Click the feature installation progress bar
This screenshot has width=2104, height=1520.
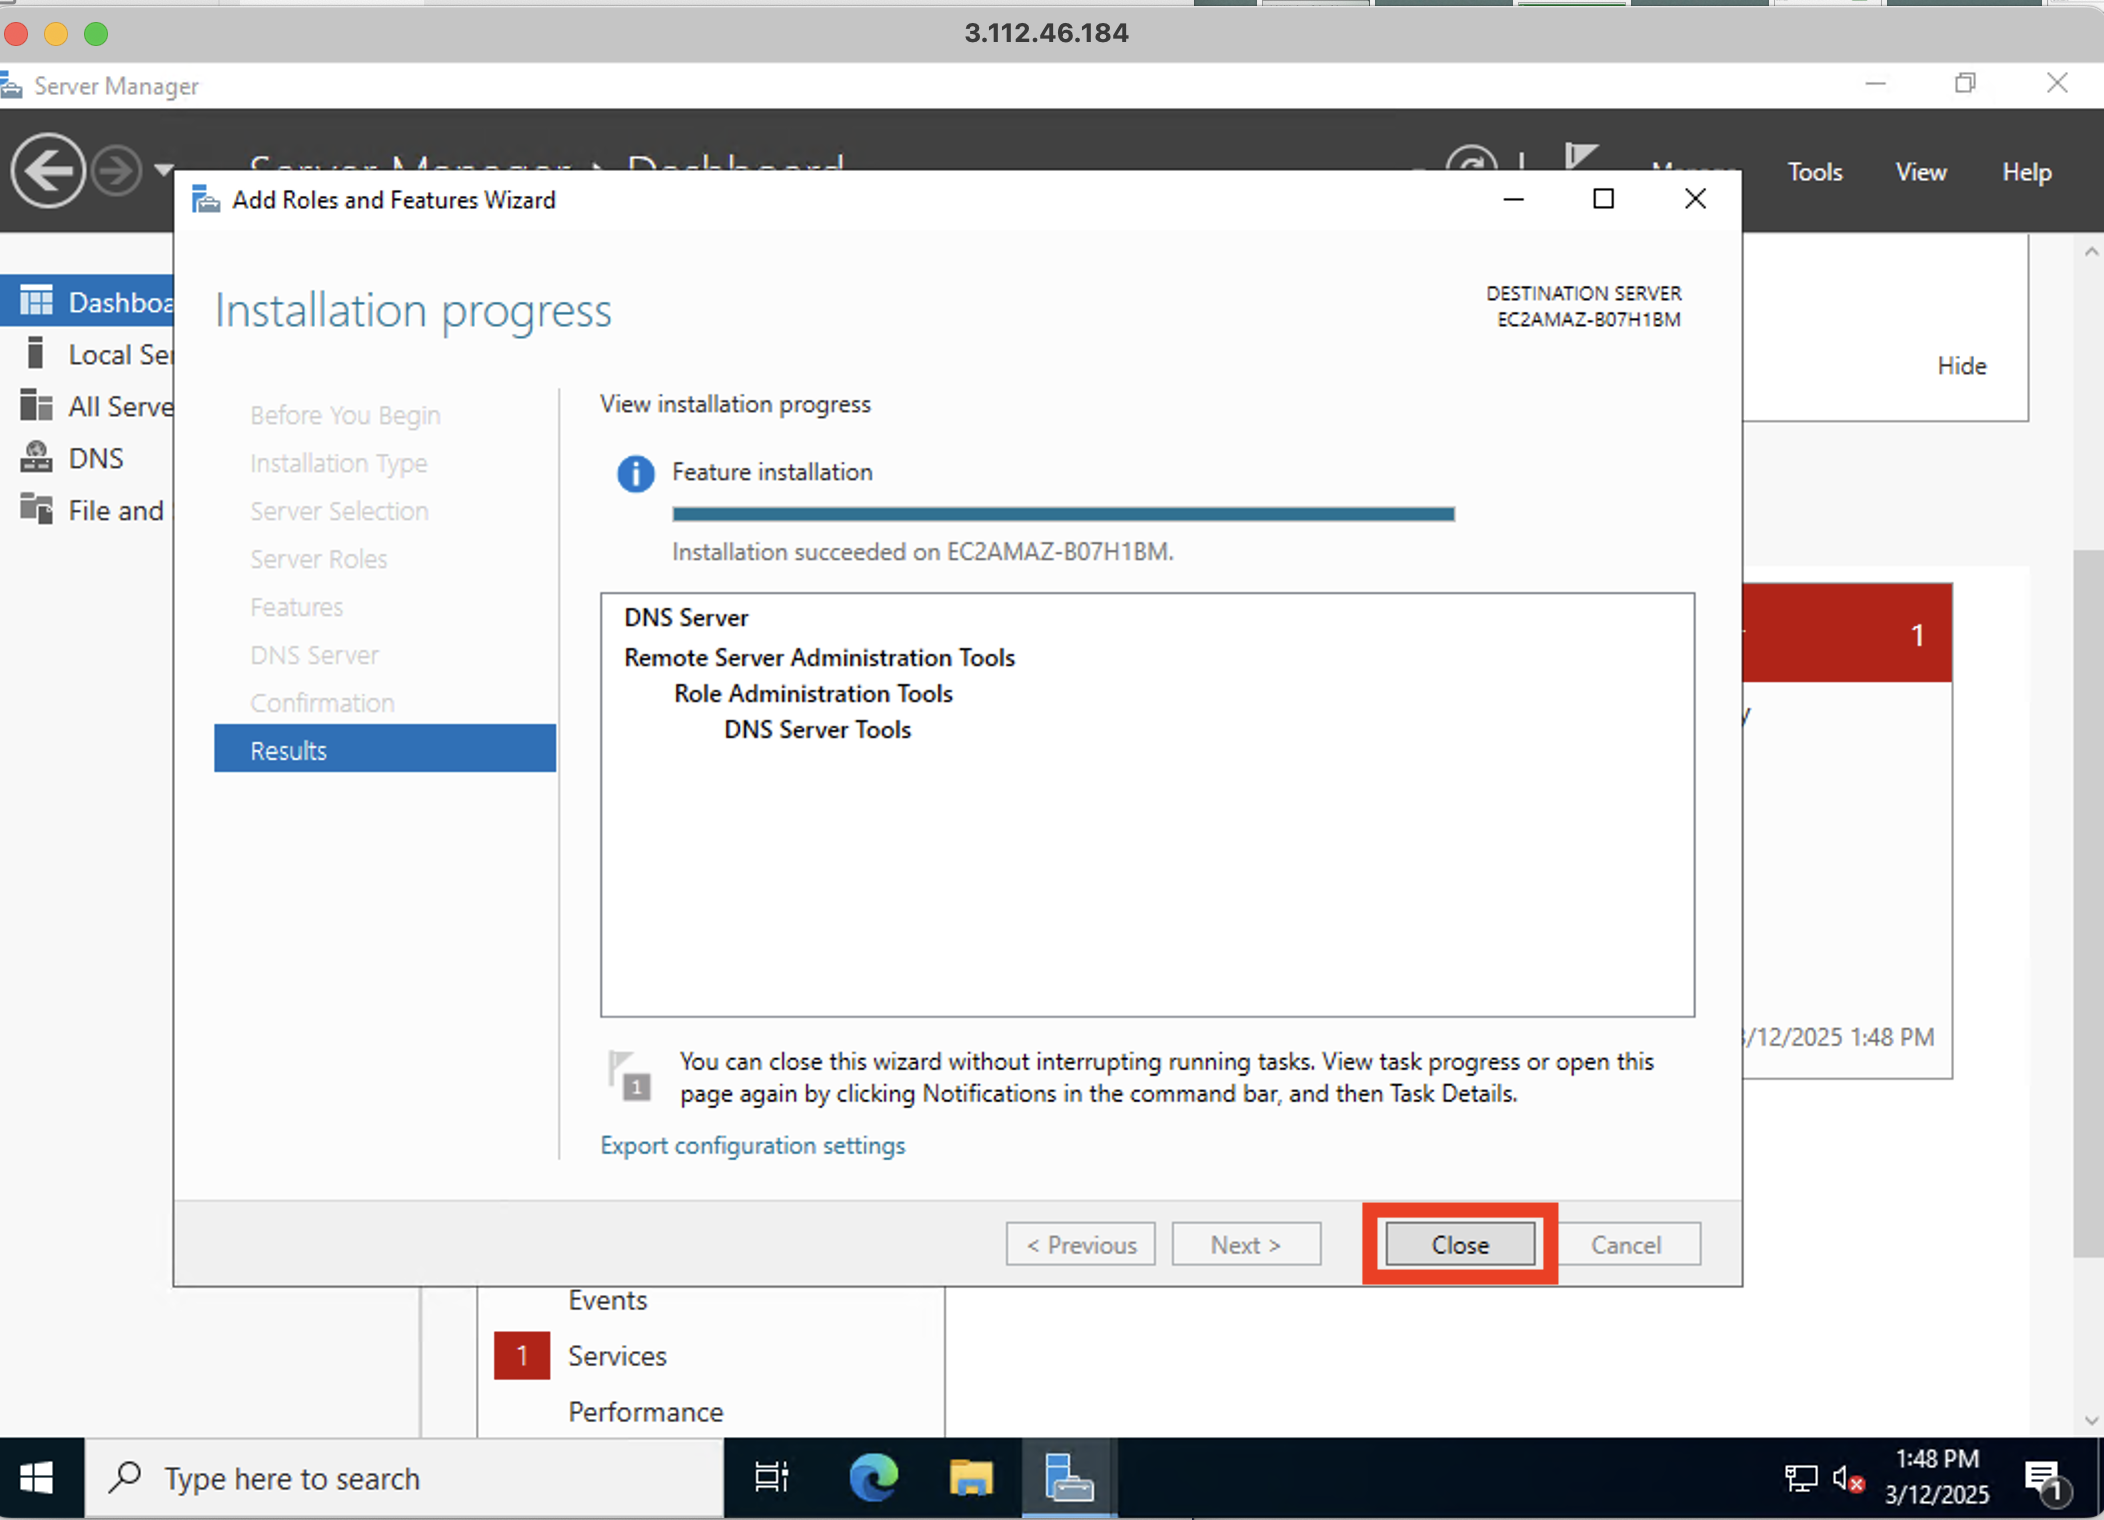tap(1062, 514)
